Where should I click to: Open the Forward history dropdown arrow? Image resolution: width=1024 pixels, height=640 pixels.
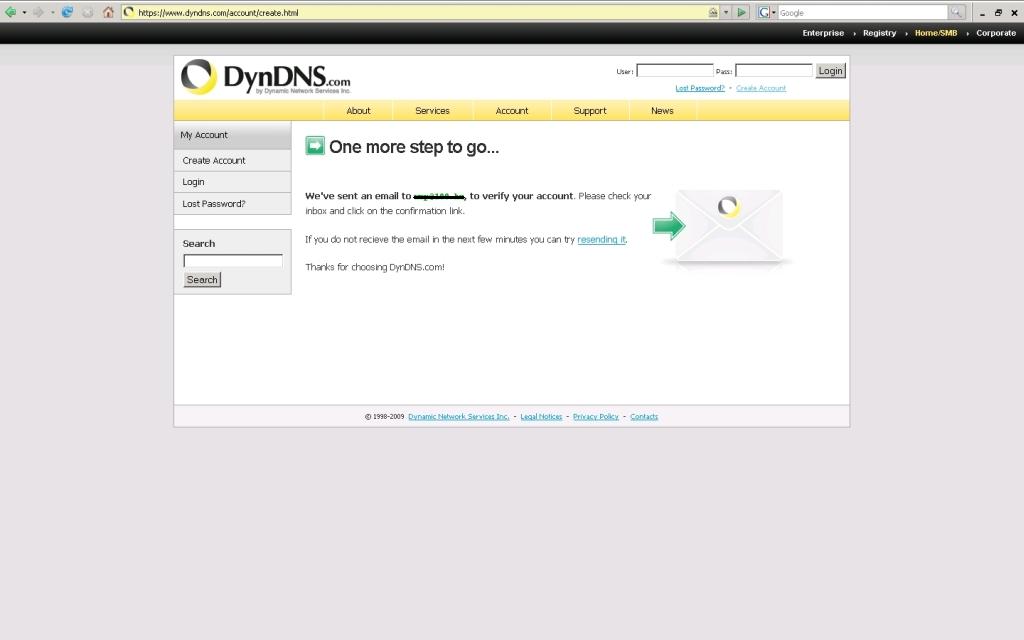click(52, 12)
